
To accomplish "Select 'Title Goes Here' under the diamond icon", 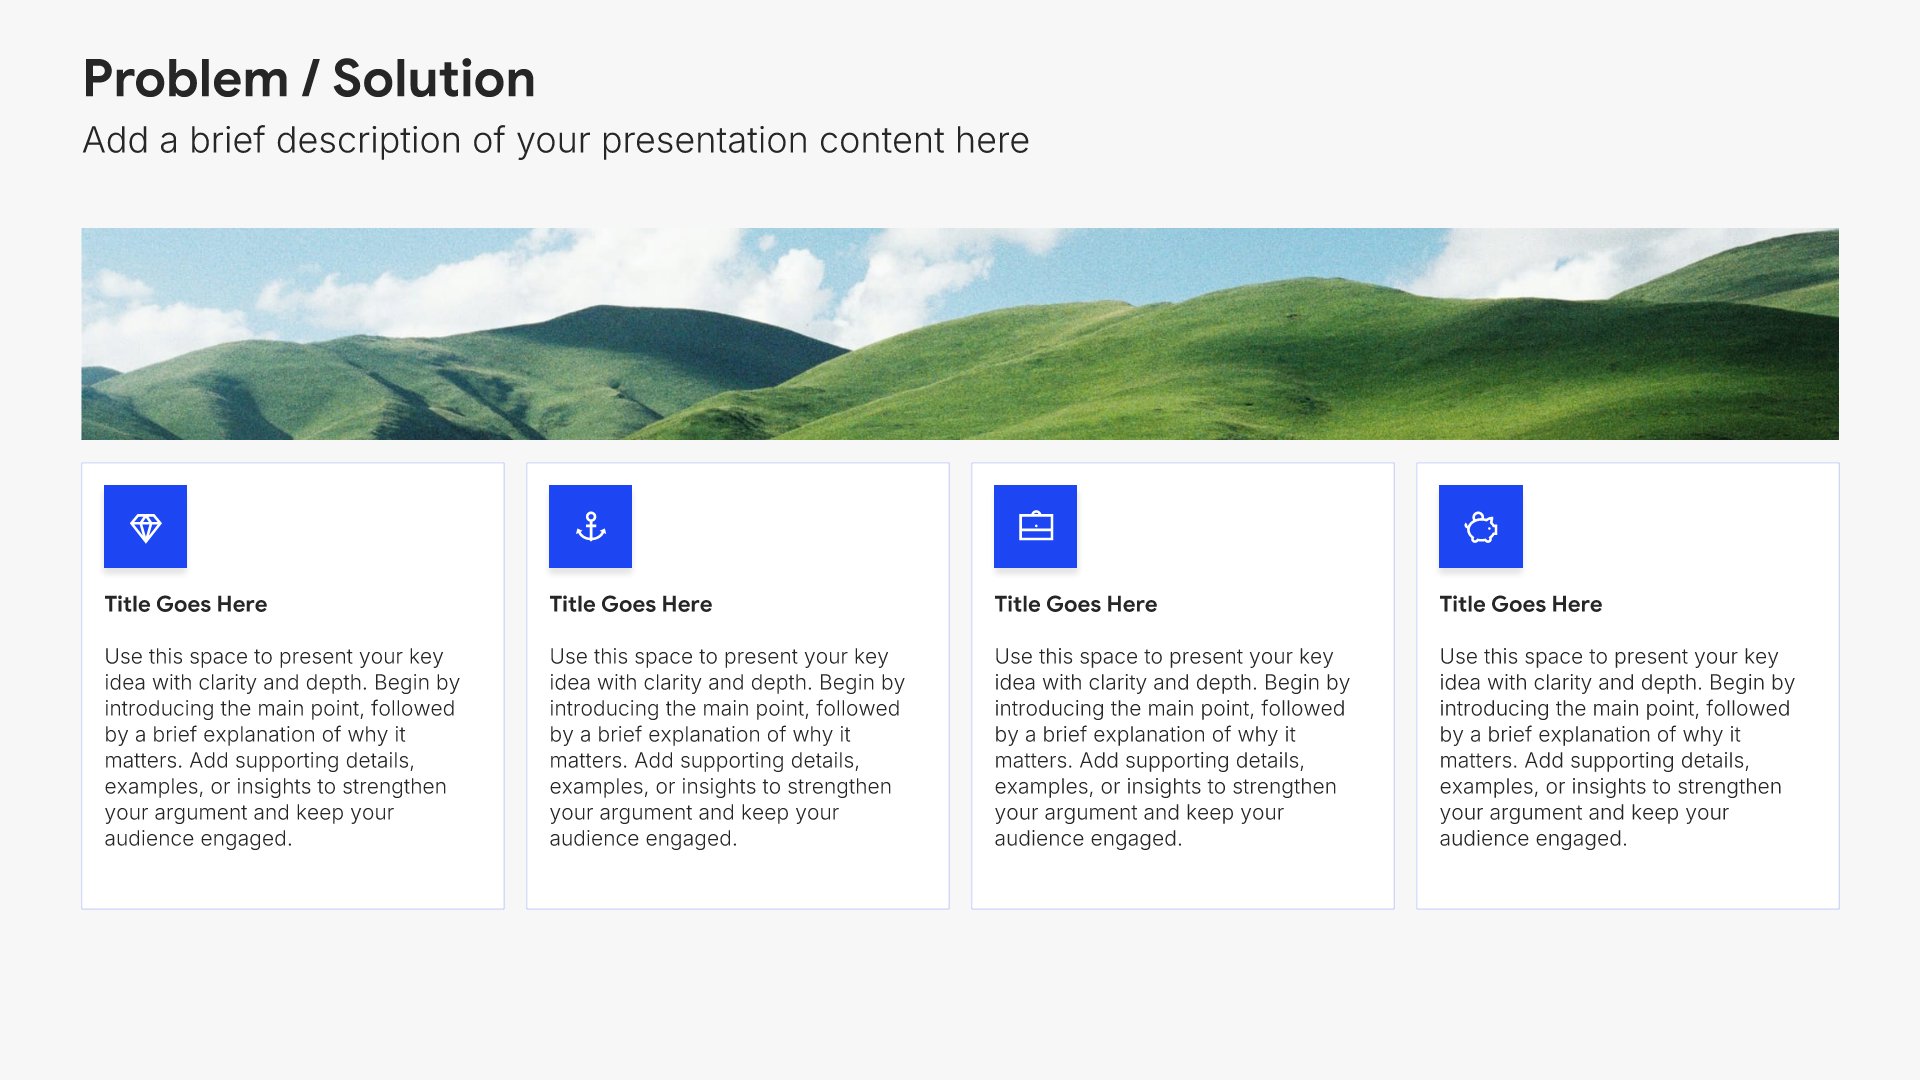I will (186, 604).
